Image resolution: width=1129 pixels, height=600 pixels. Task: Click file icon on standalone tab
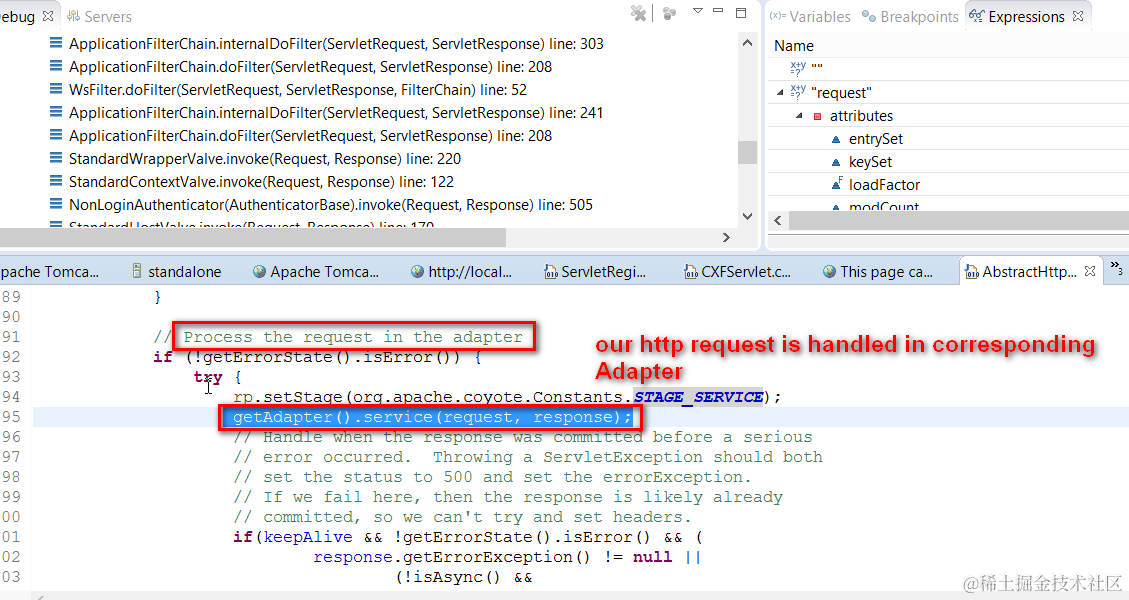pyautogui.click(x=138, y=271)
